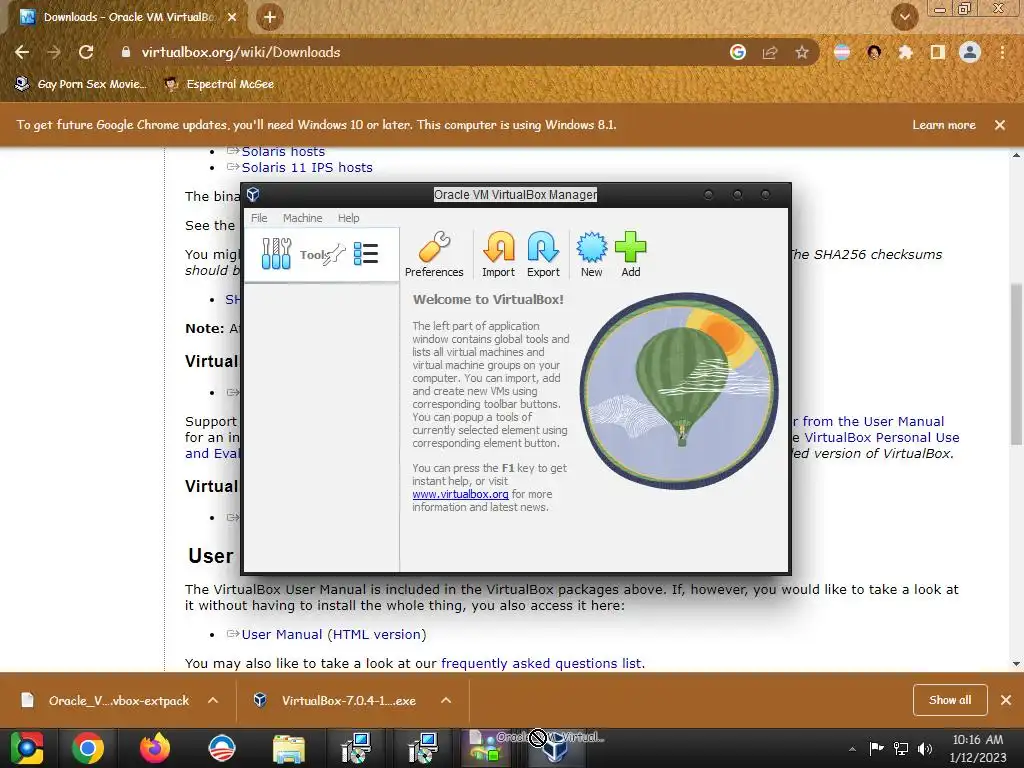The image size is (1024, 768).
Task: Open the network tray icon
Action: (901, 749)
